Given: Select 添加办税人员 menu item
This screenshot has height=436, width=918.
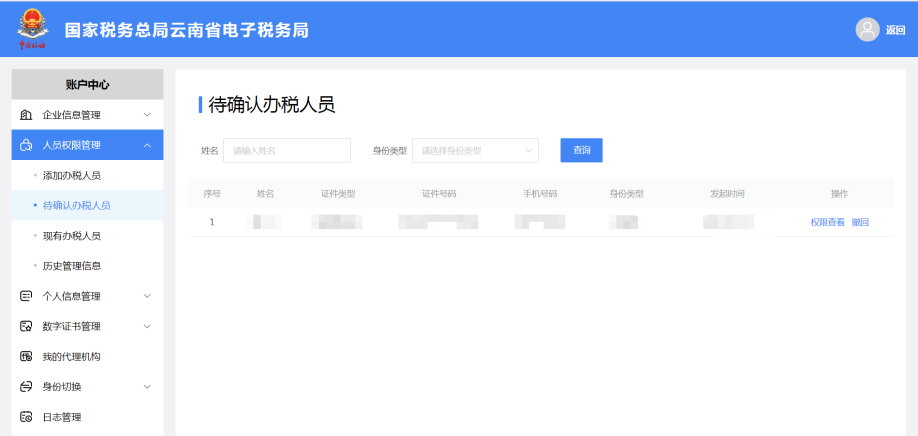Looking at the screenshot, I should [72, 175].
